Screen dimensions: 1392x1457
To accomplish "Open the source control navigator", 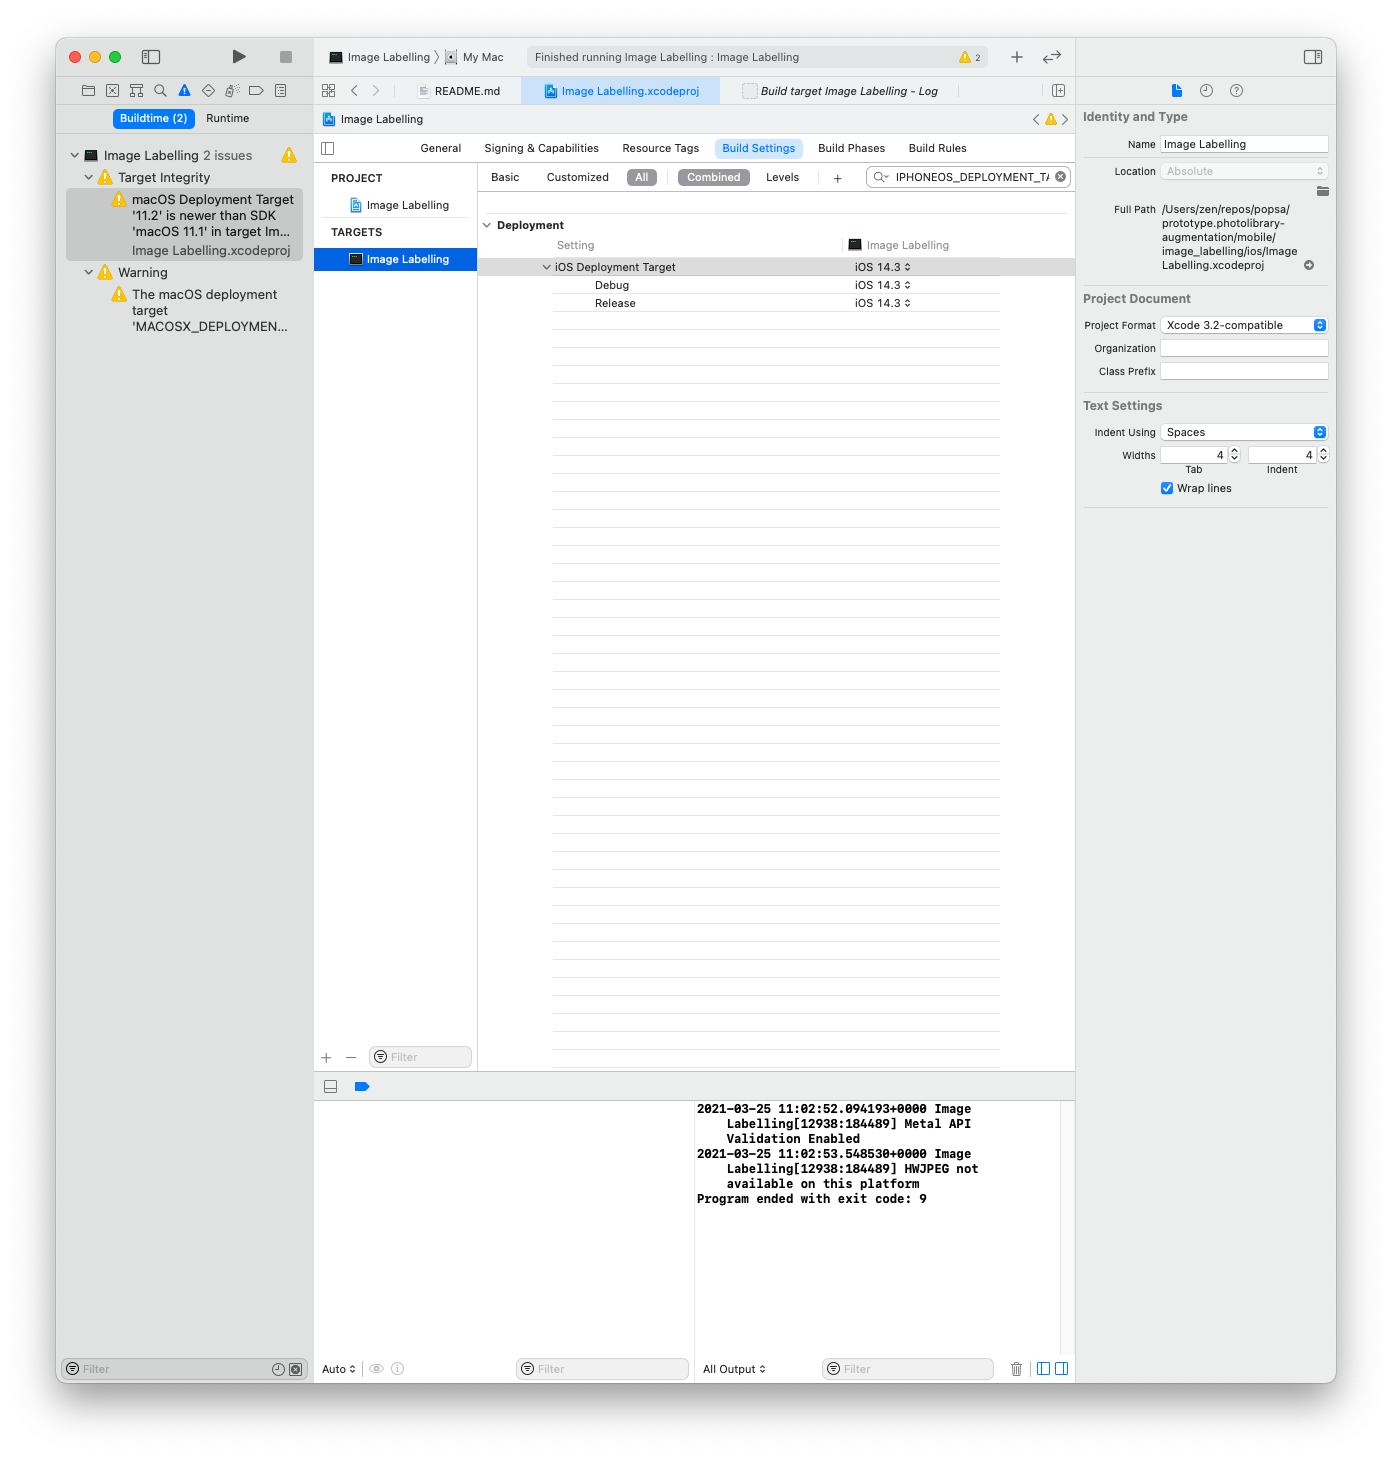I will [x=112, y=91].
